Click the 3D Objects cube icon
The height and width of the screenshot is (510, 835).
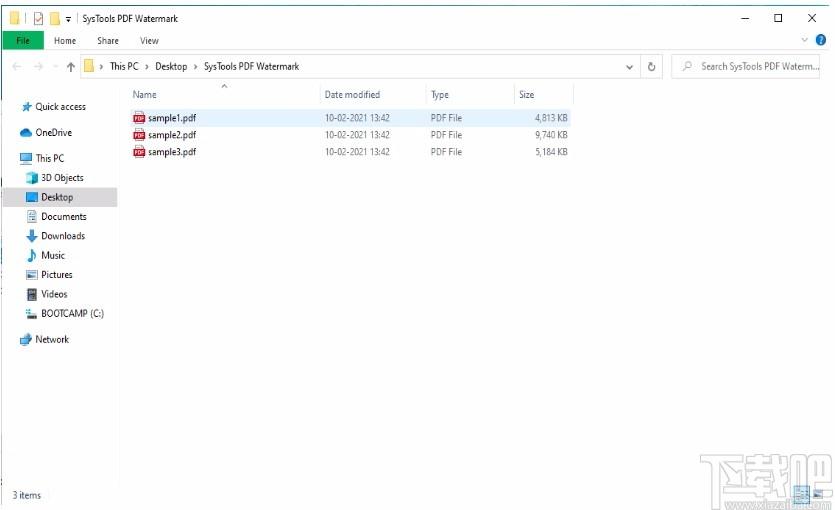click(32, 178)
